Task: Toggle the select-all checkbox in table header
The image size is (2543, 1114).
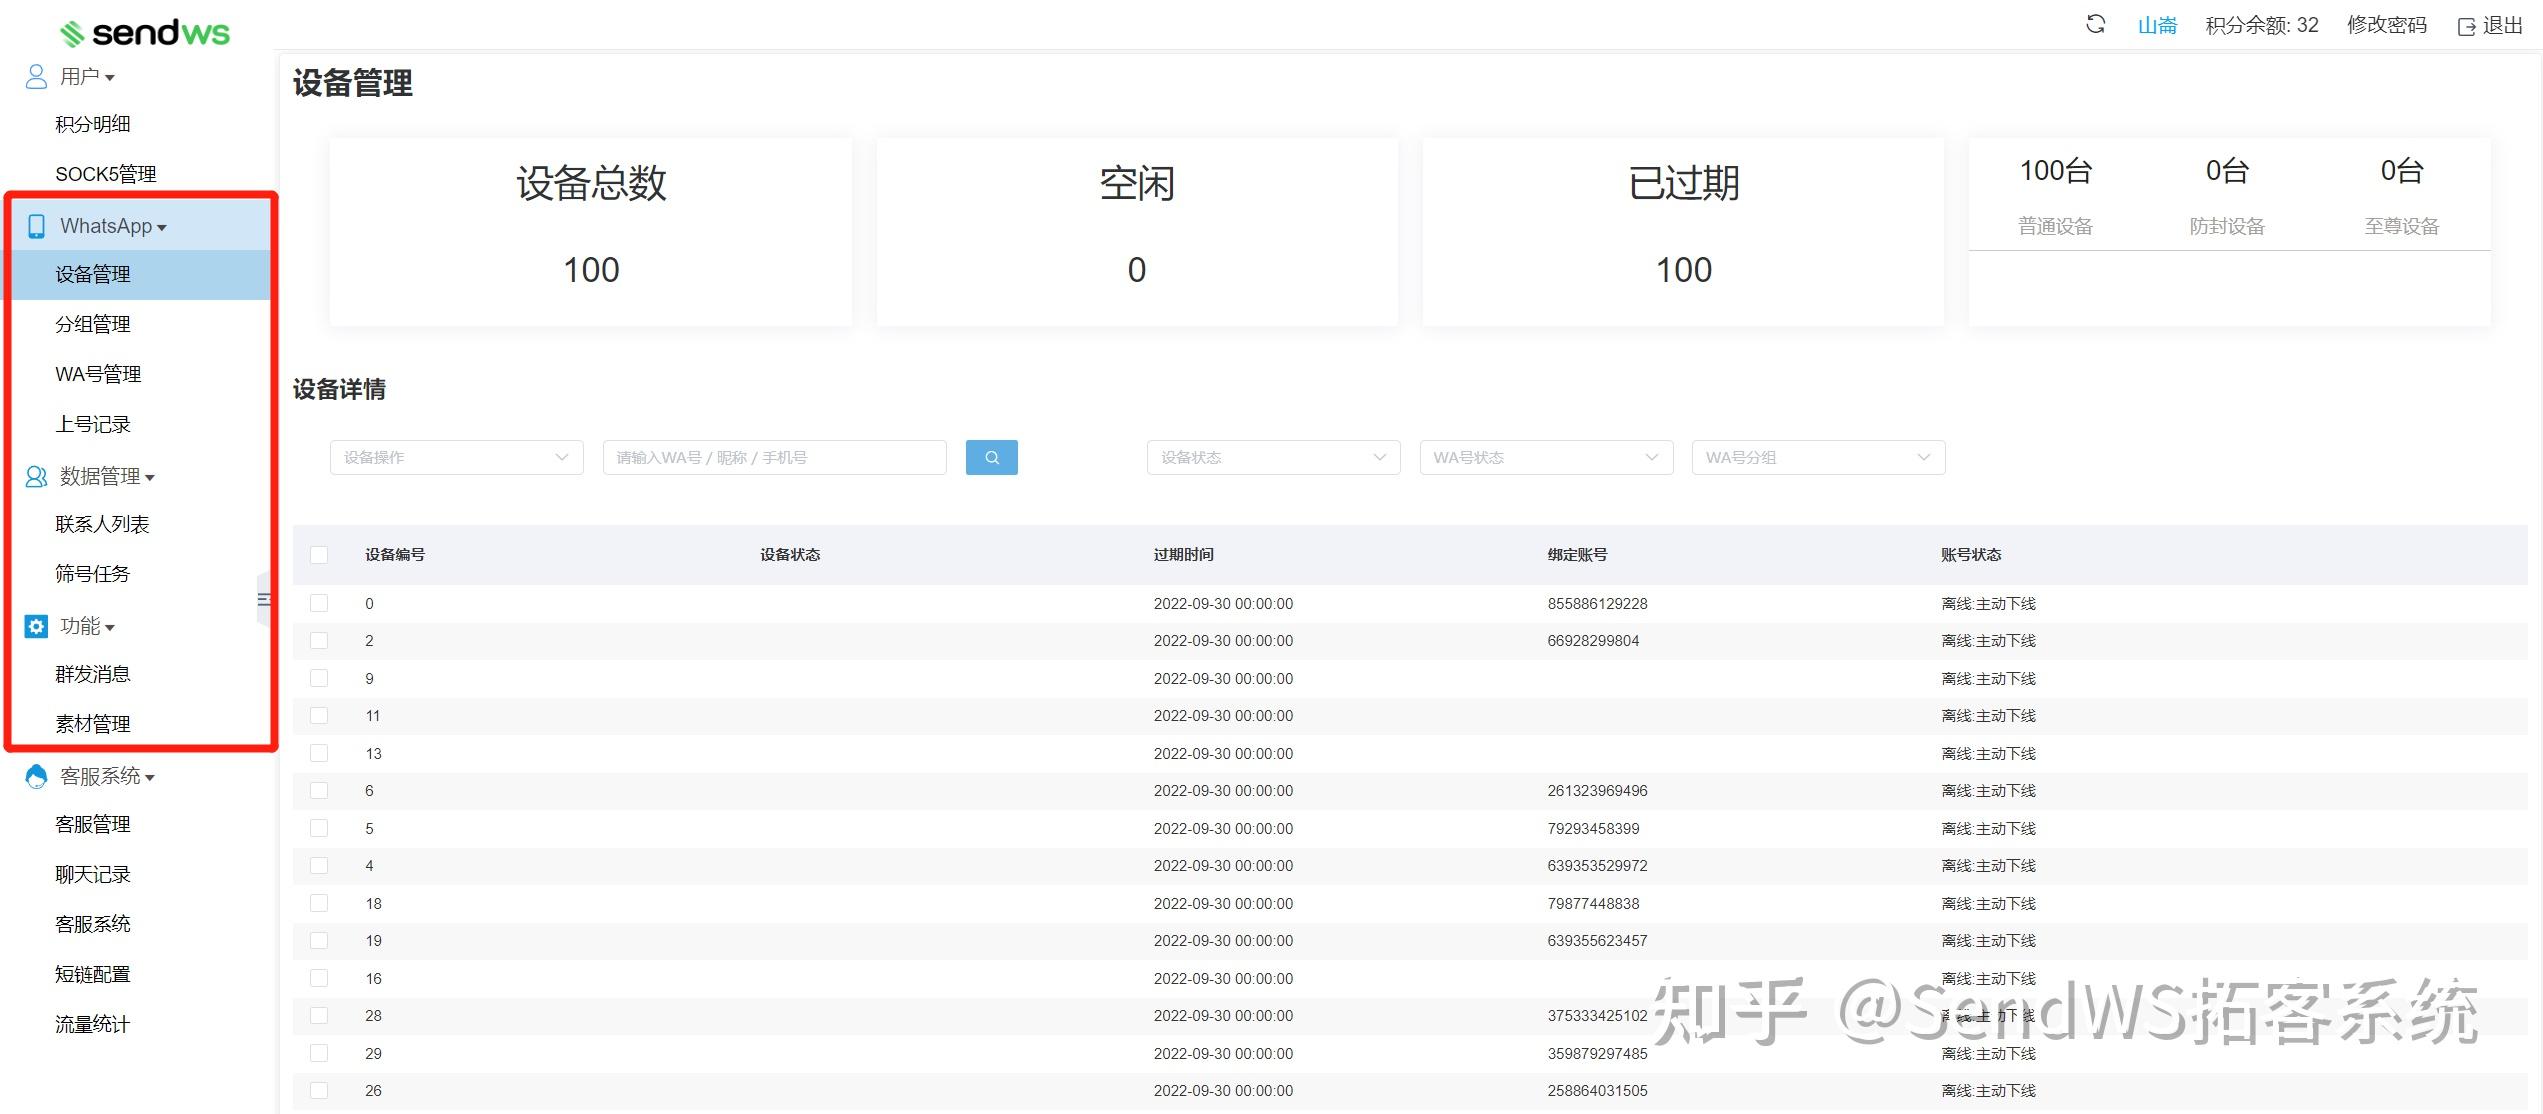Action: pyautogui.click(x=319, y=555)
